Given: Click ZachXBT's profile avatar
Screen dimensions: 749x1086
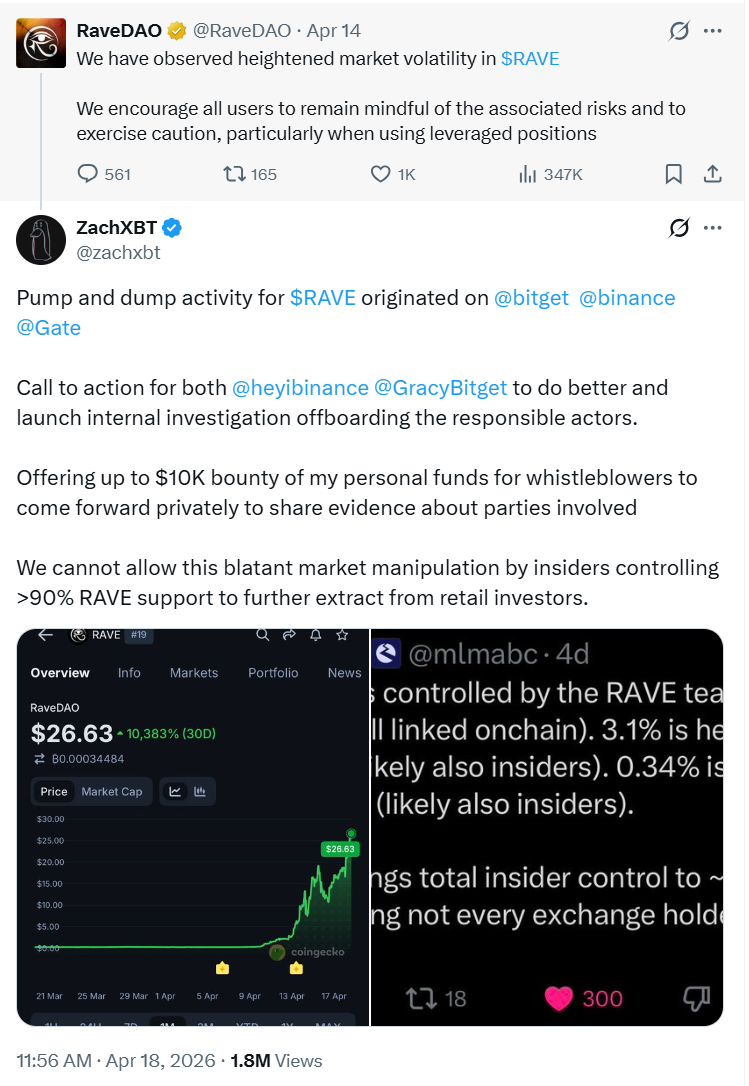Looking at the screenshot, I should [x=41, y=240].
